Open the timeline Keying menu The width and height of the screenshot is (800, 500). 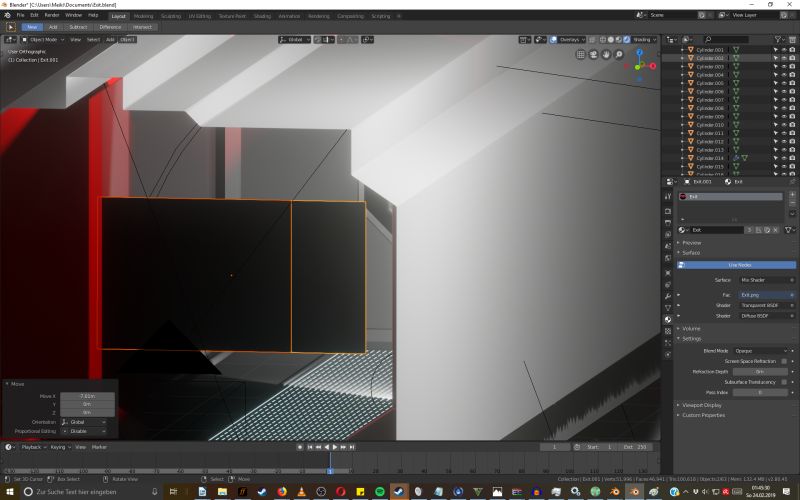tap(60, 447)
